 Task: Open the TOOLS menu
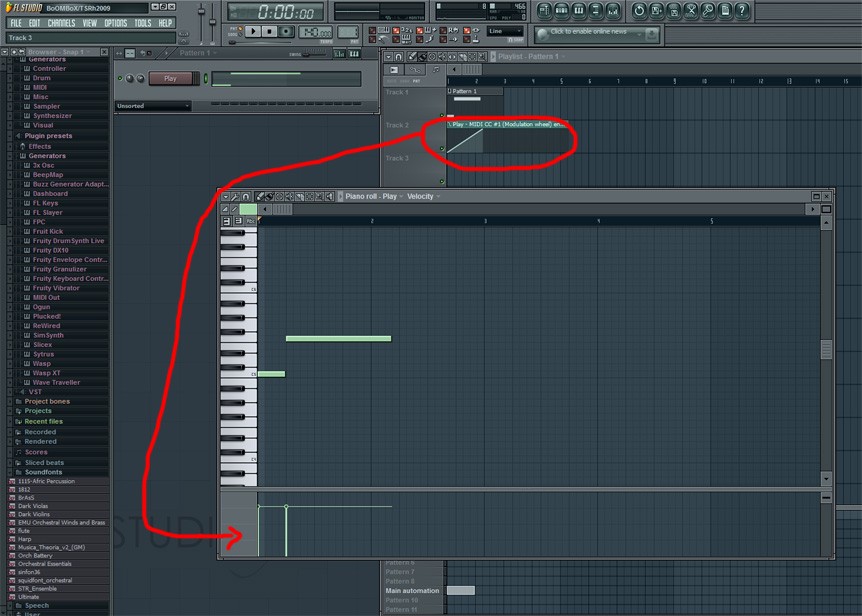tap(142, 23)
